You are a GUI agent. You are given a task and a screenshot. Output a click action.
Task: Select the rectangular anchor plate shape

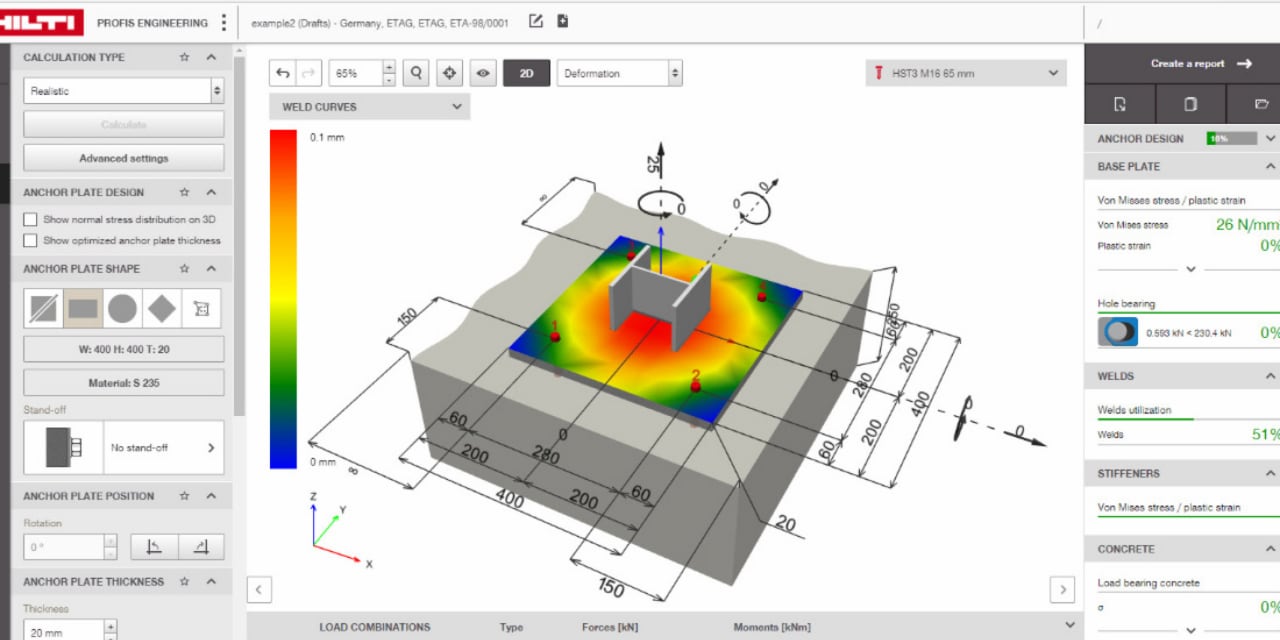83,308
